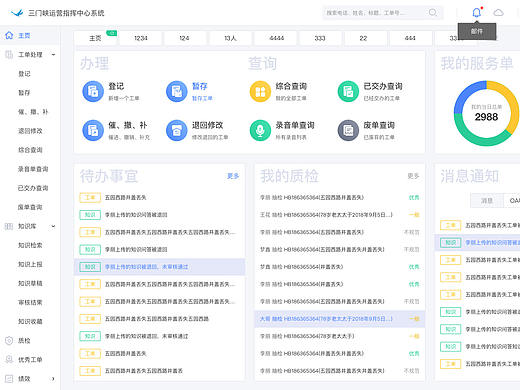This screenshot has width=520, height=390.
Task: Open 录音单查询 in the sidebar menu
Action: point(33,169)
